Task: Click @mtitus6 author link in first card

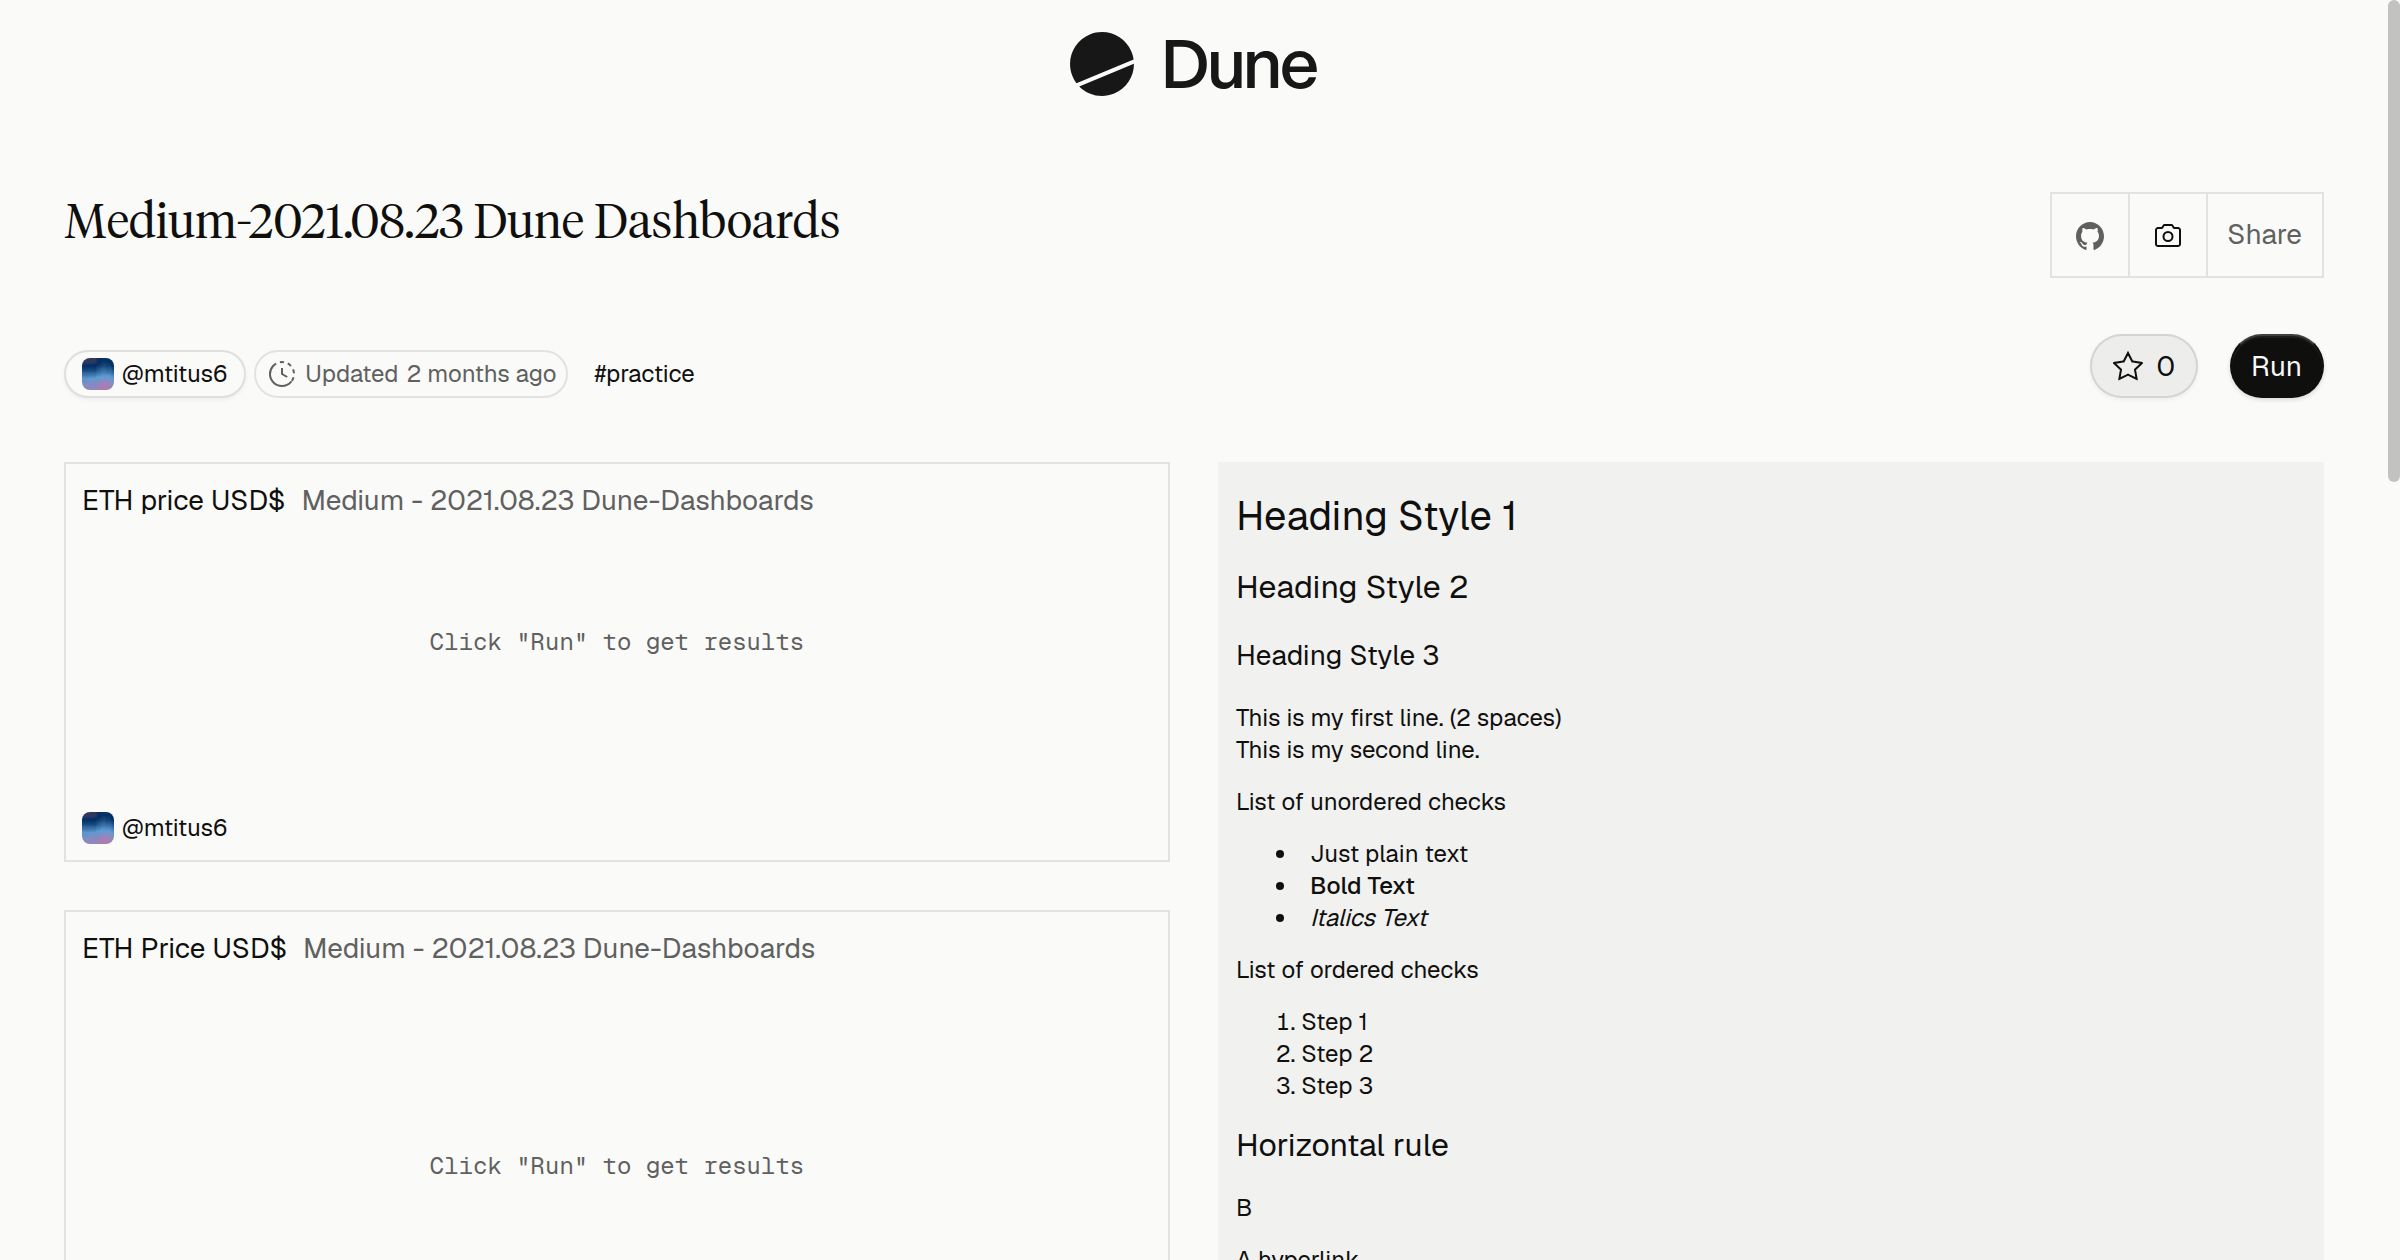Action: [174, 828]
